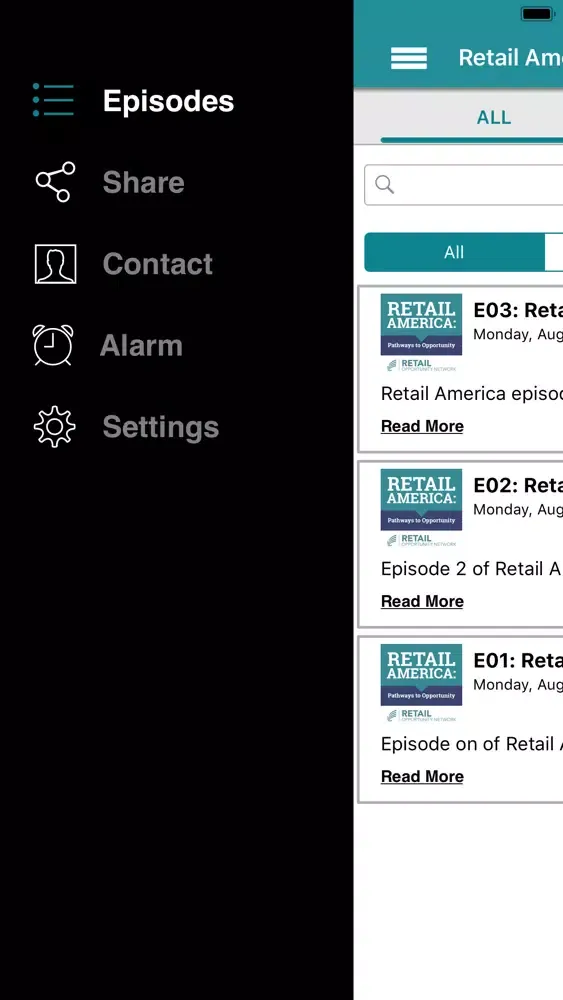Tap the E03 episode artwork thumbnail
563x1000 pixels.
click(421, 333)
